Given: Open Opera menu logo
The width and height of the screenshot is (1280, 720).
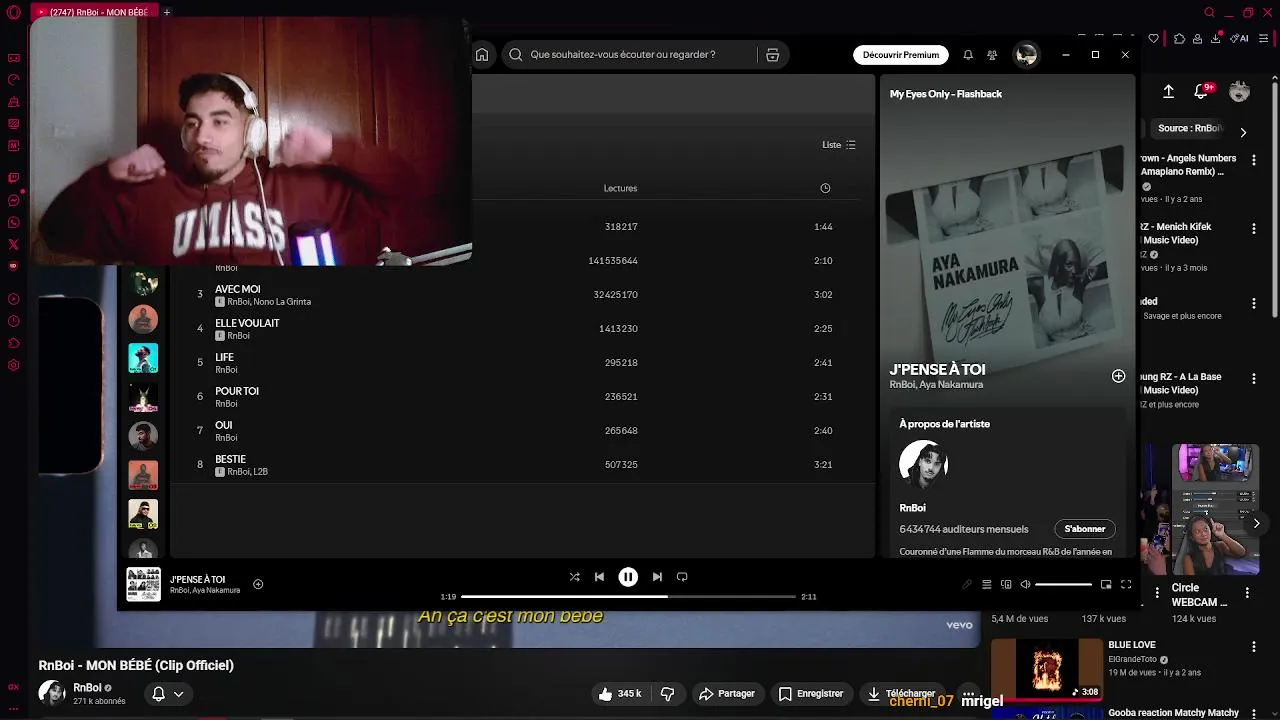Looking at the screenshot, I should pos(13,13).
